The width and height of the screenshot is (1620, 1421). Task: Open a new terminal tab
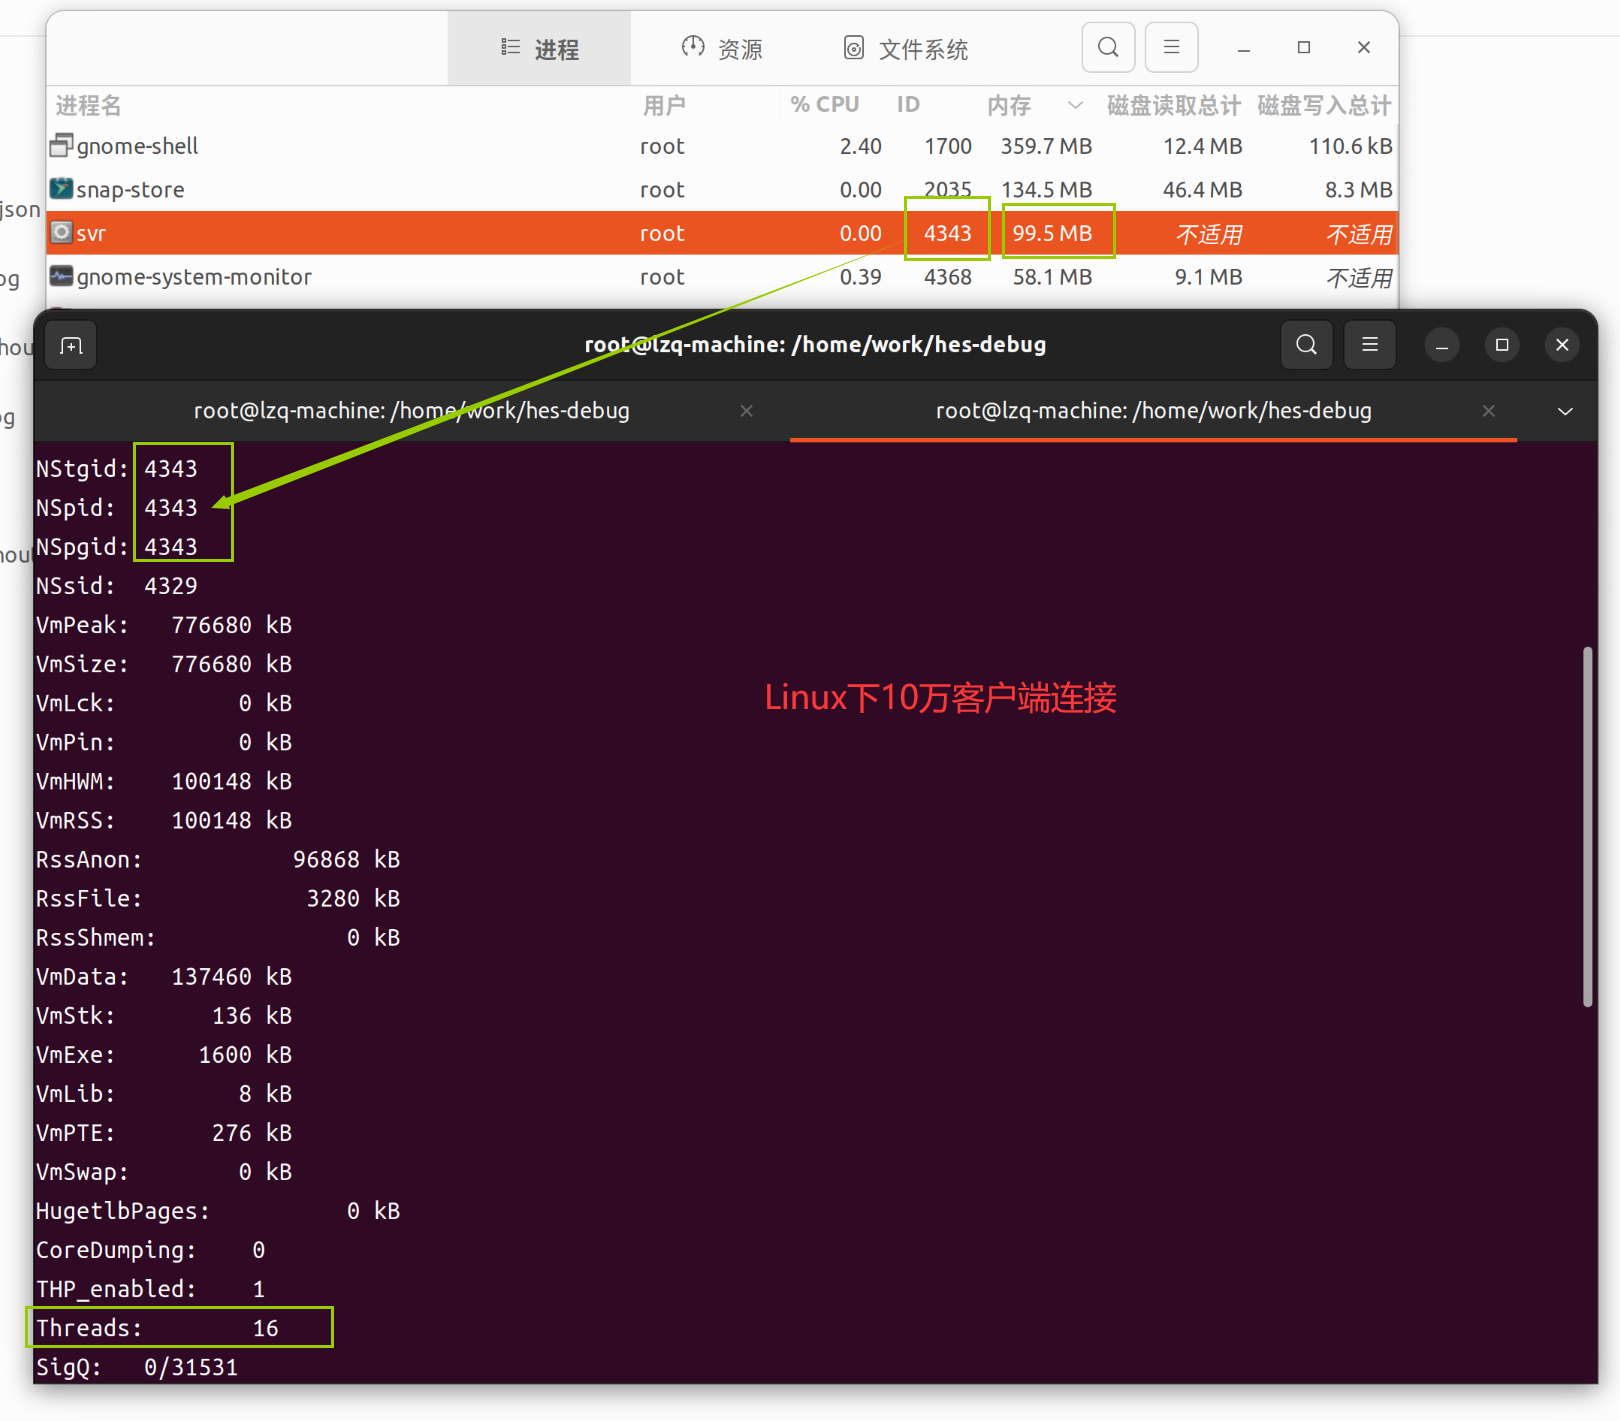70,345
